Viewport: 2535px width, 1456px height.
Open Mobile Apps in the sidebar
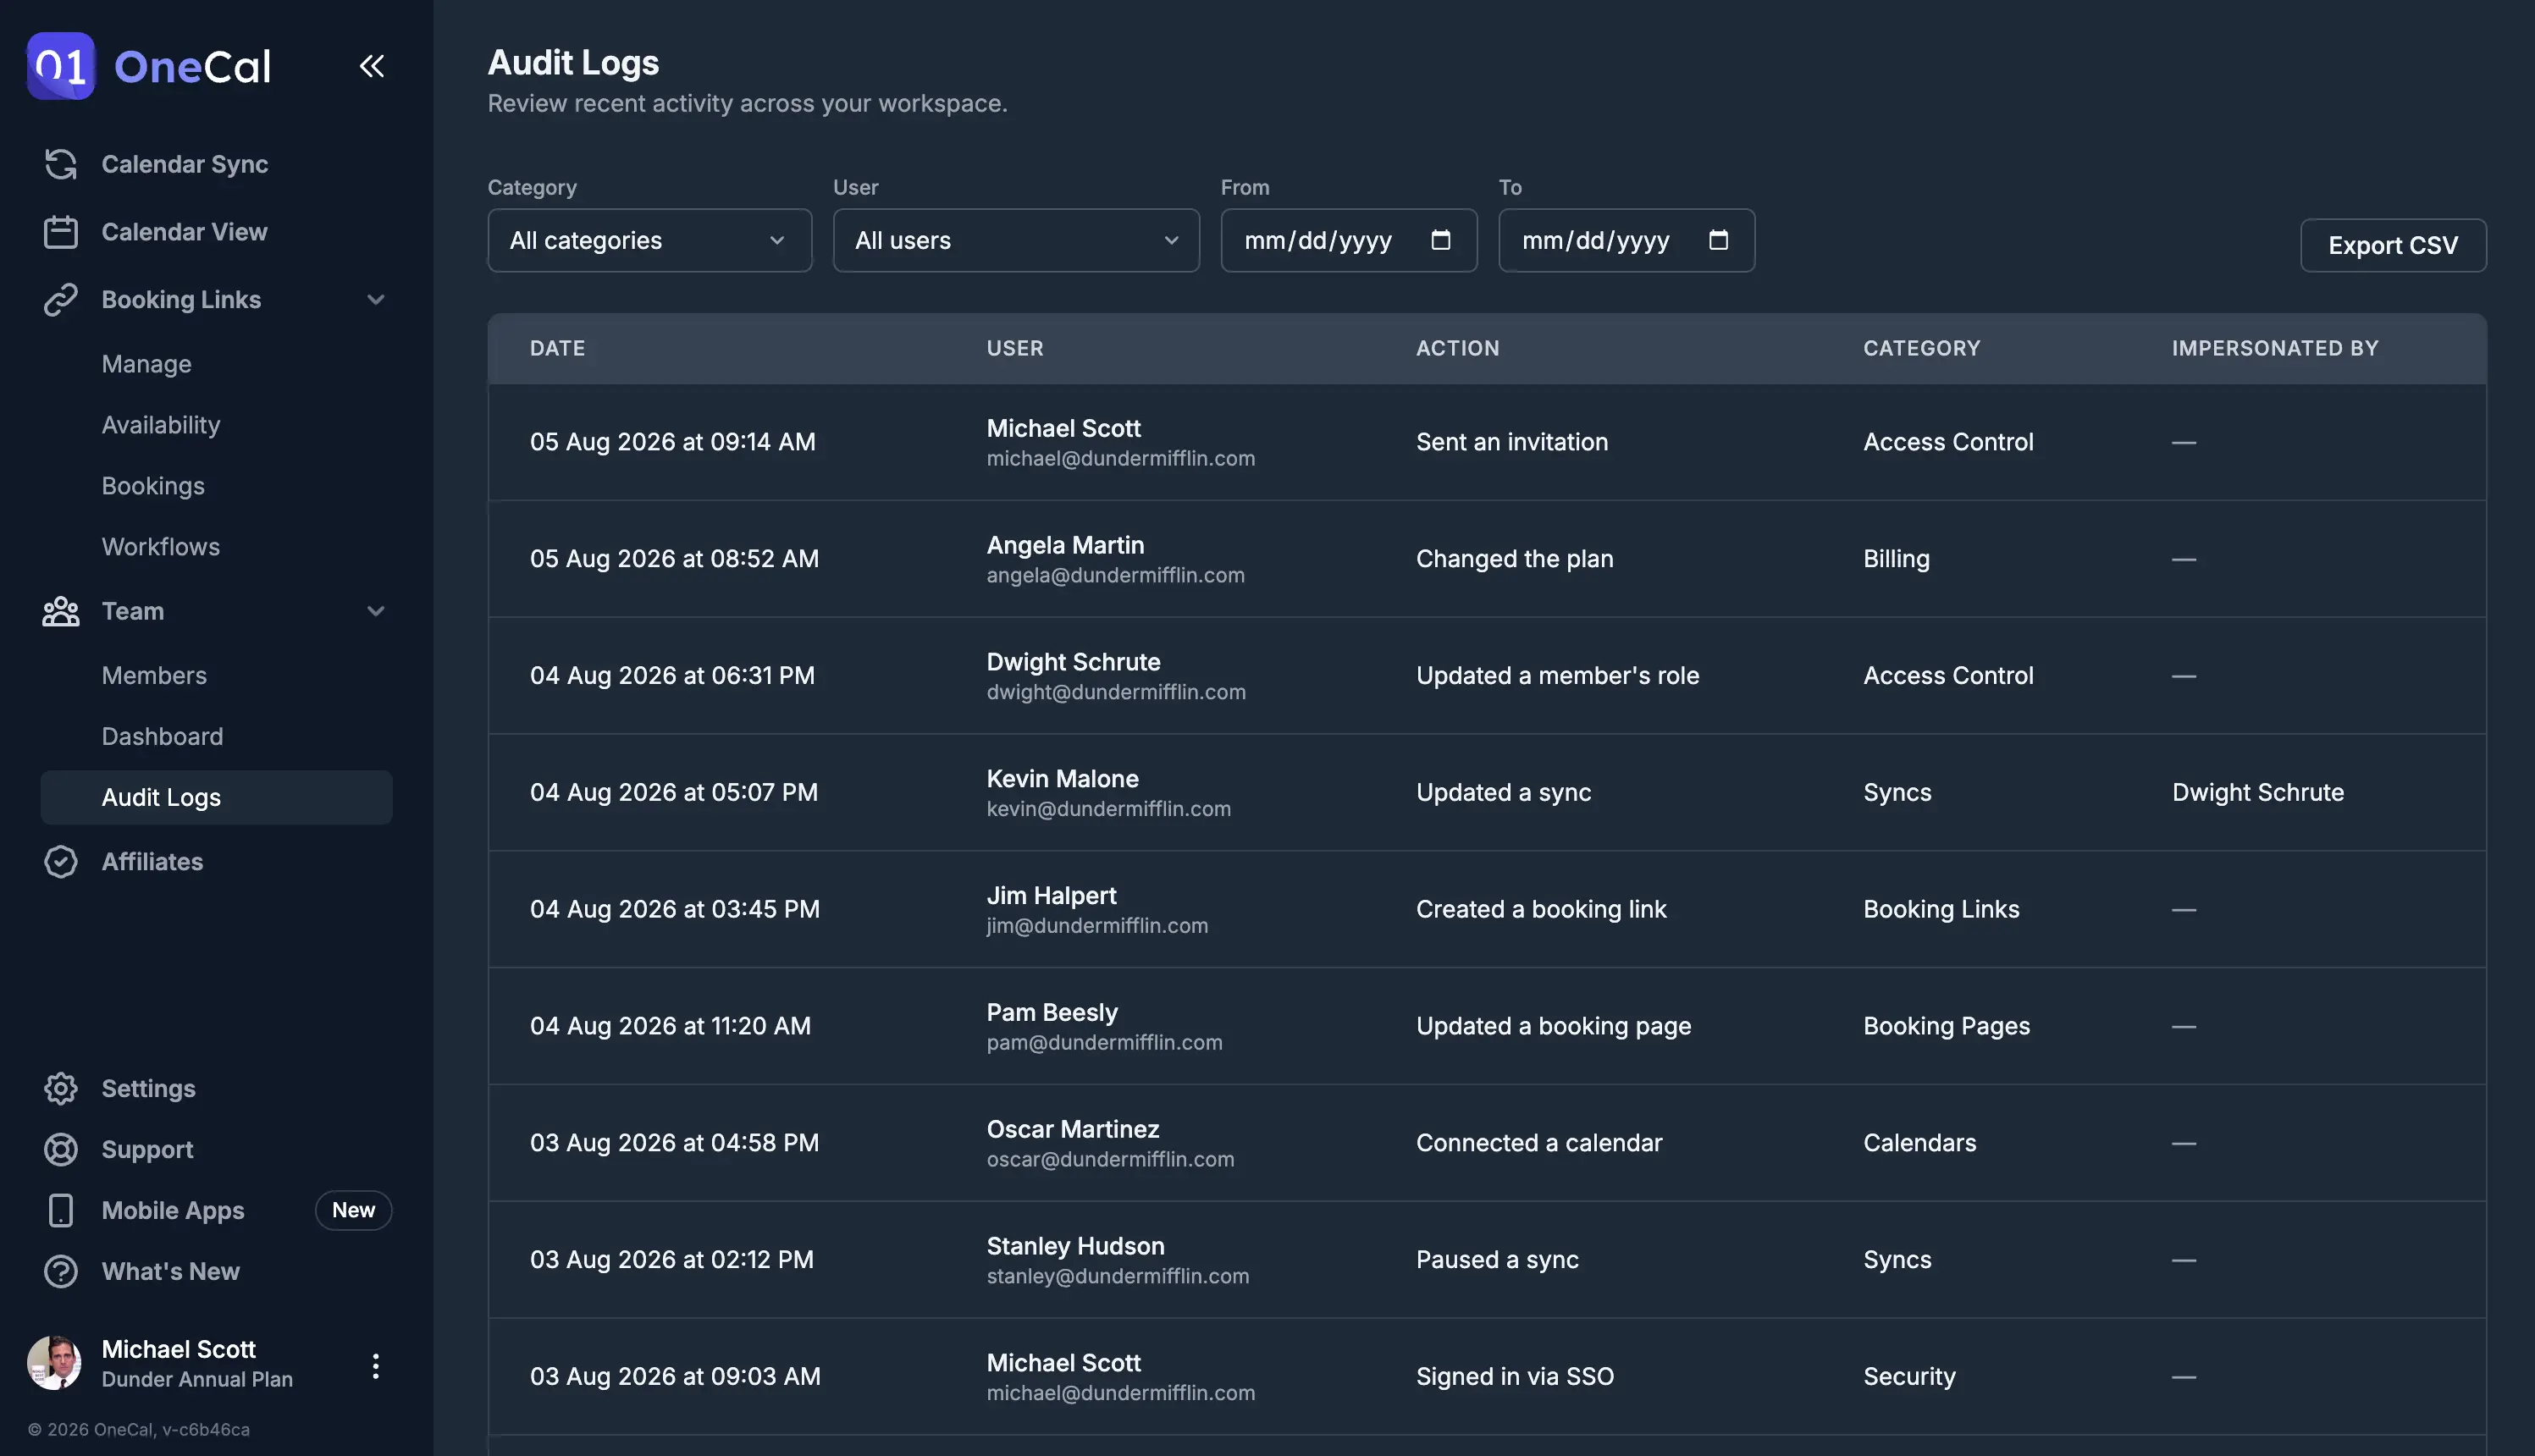click(173, 1211)
